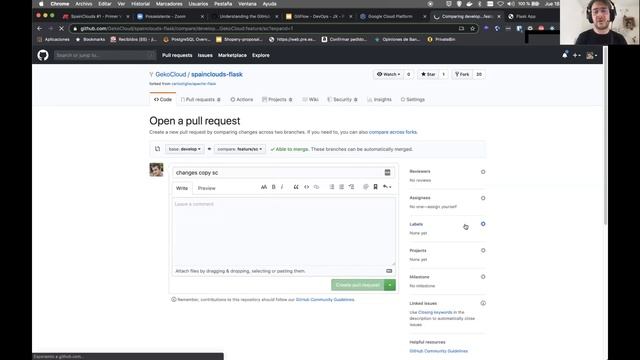The height and width of the screenshot is (360, 640).
Task: Apply italic formatting in the comment editor
Action: pyautogui.click(x=282, y=187)
